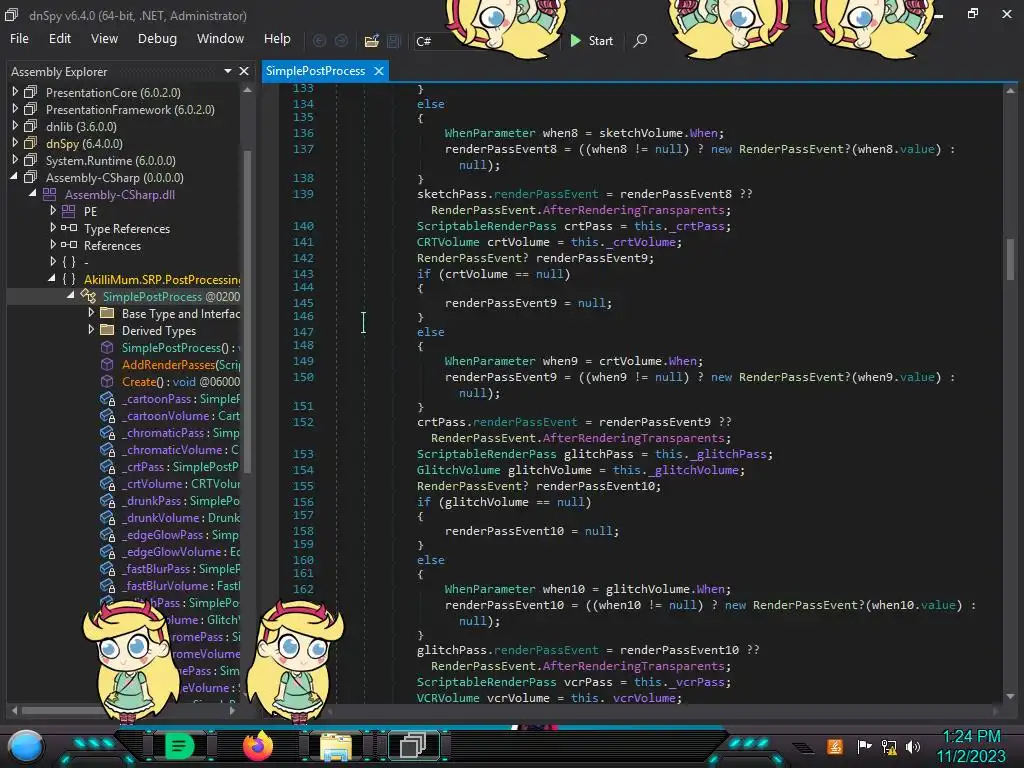Click the PE node icon
Screen dimensions: 1024x768
tap(69, 211)
